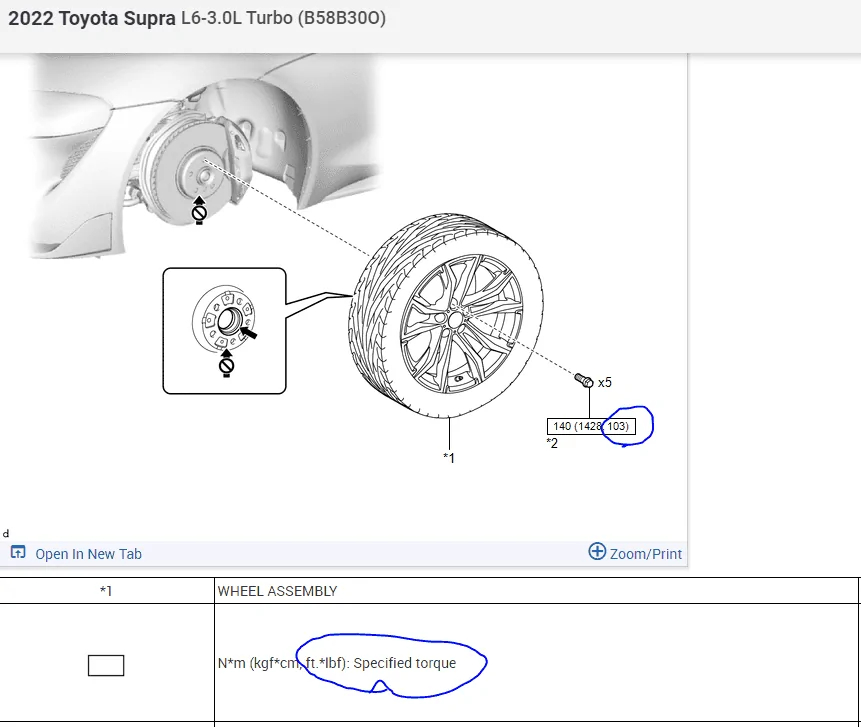
Task: Click the empty rectangle torque legend symbol
Action: (x=106, y=666)
